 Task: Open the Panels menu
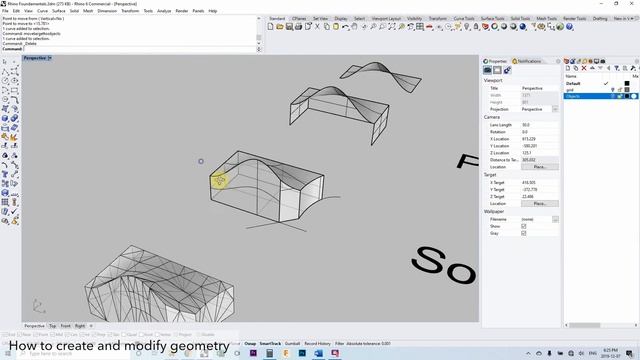[x=198, y=11]
